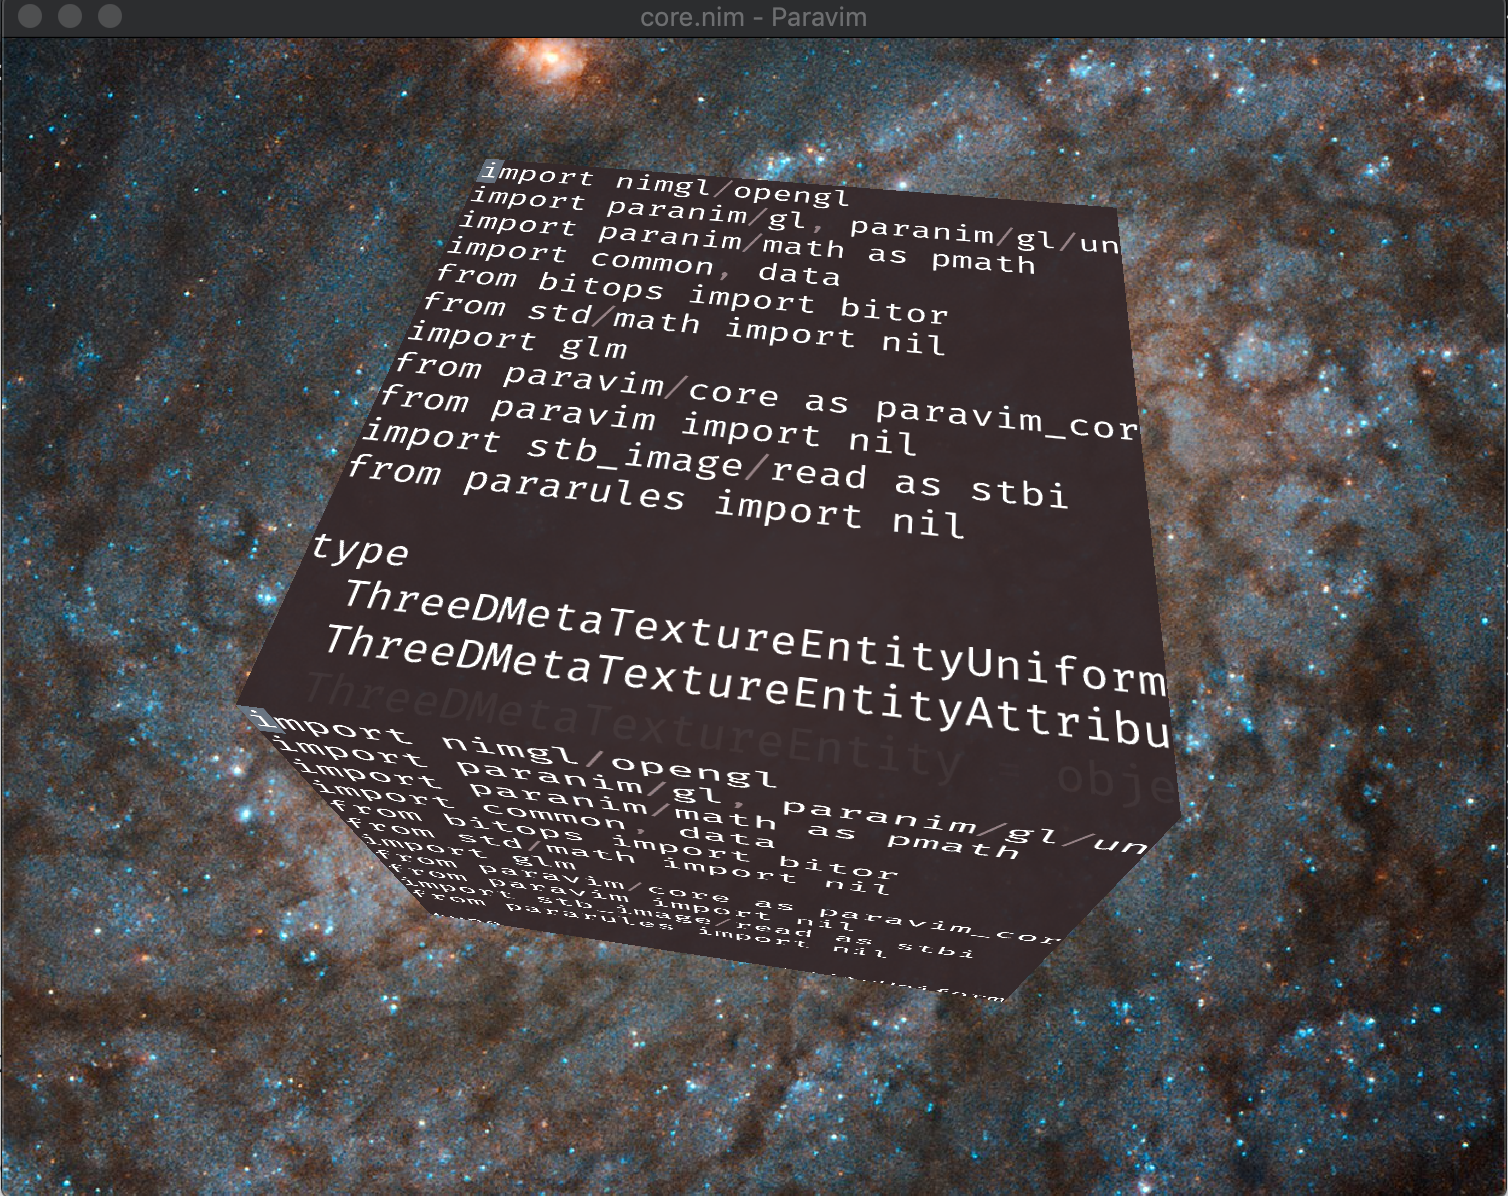Click the 'from paravim import nil' line on top face
1508x1196 pixels.
(647, 418)
